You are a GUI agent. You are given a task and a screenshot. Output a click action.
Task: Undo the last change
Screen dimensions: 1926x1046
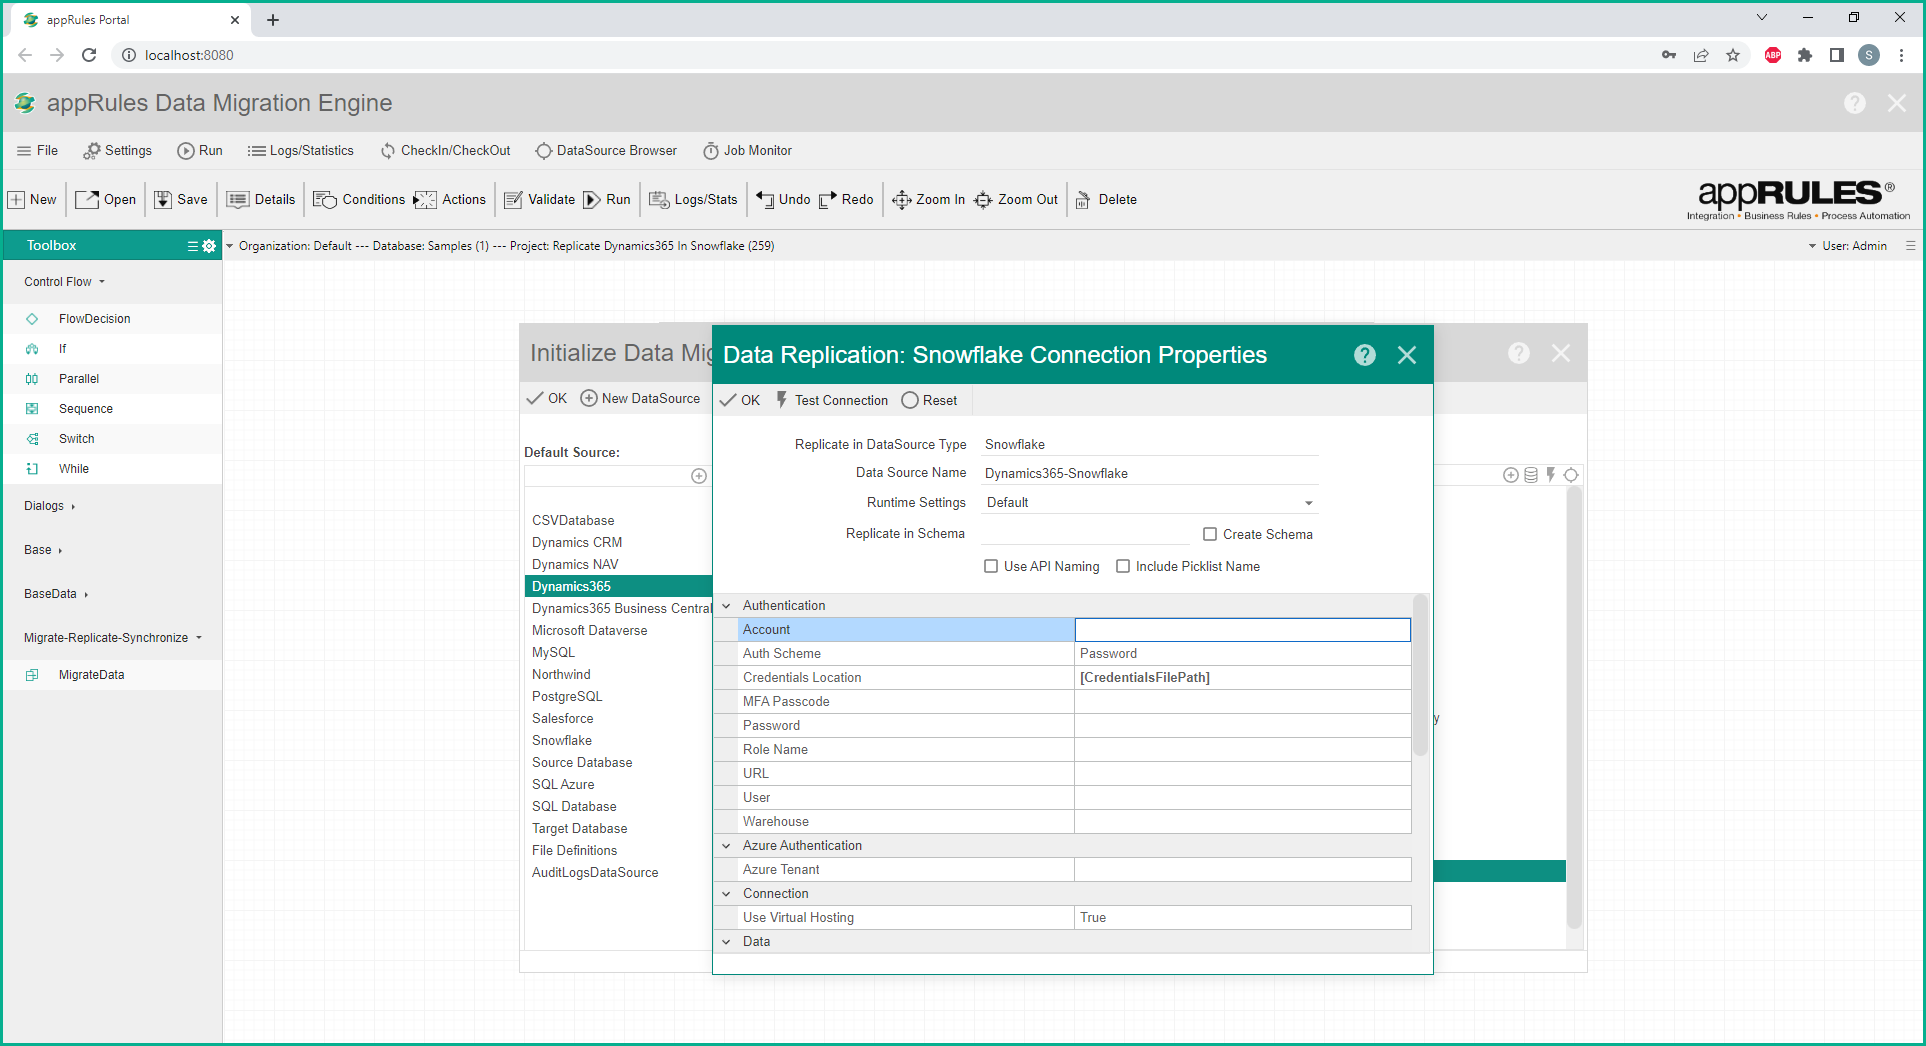pyautogui.click(x=783, y=200)
